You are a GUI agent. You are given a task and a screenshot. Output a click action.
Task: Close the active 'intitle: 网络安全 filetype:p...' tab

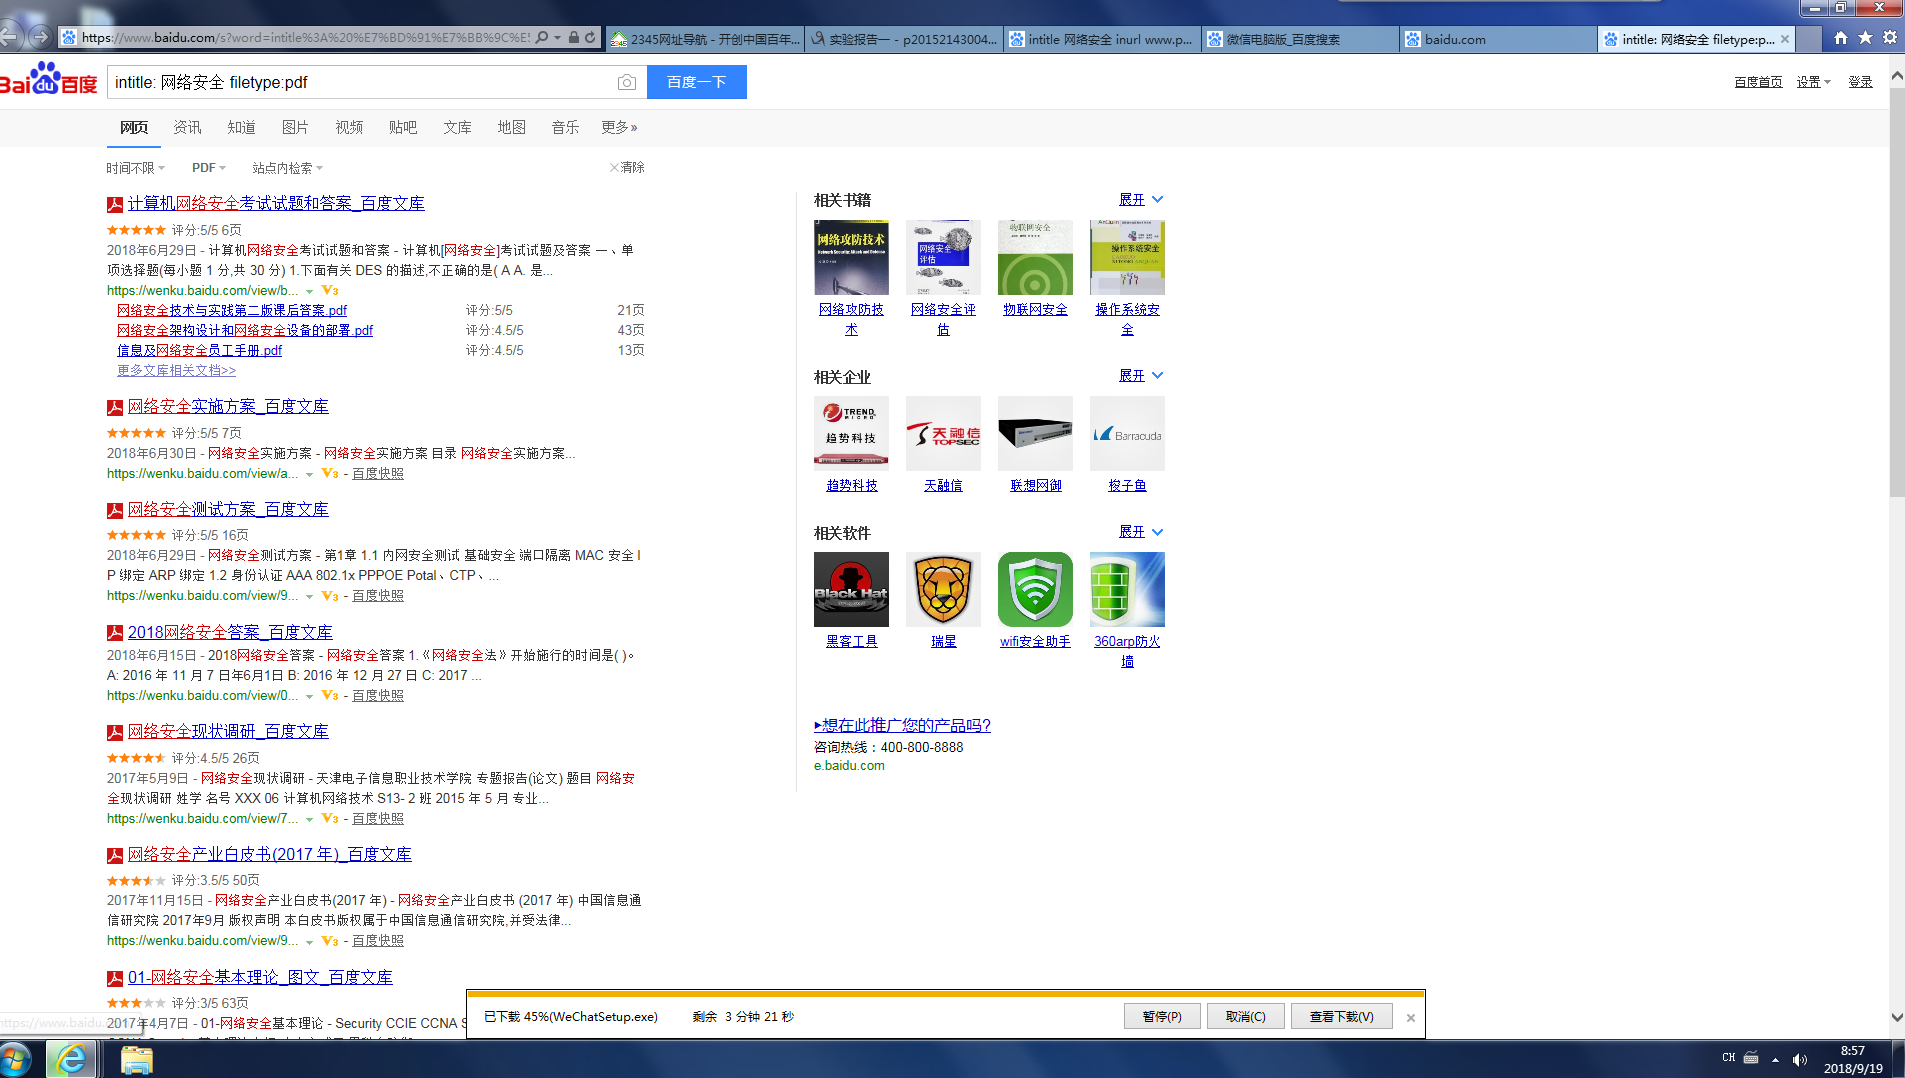(x=1785, y=39)
